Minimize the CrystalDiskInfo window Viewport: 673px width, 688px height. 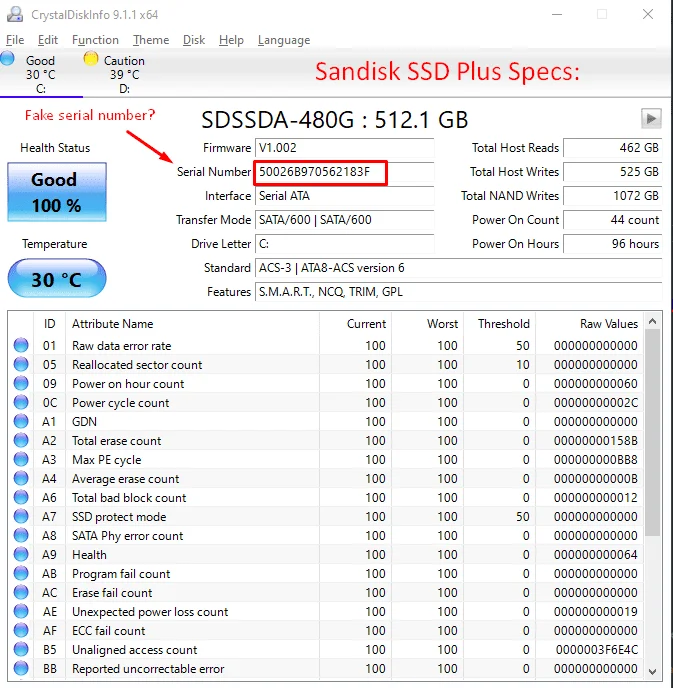(x=557, y=14)
